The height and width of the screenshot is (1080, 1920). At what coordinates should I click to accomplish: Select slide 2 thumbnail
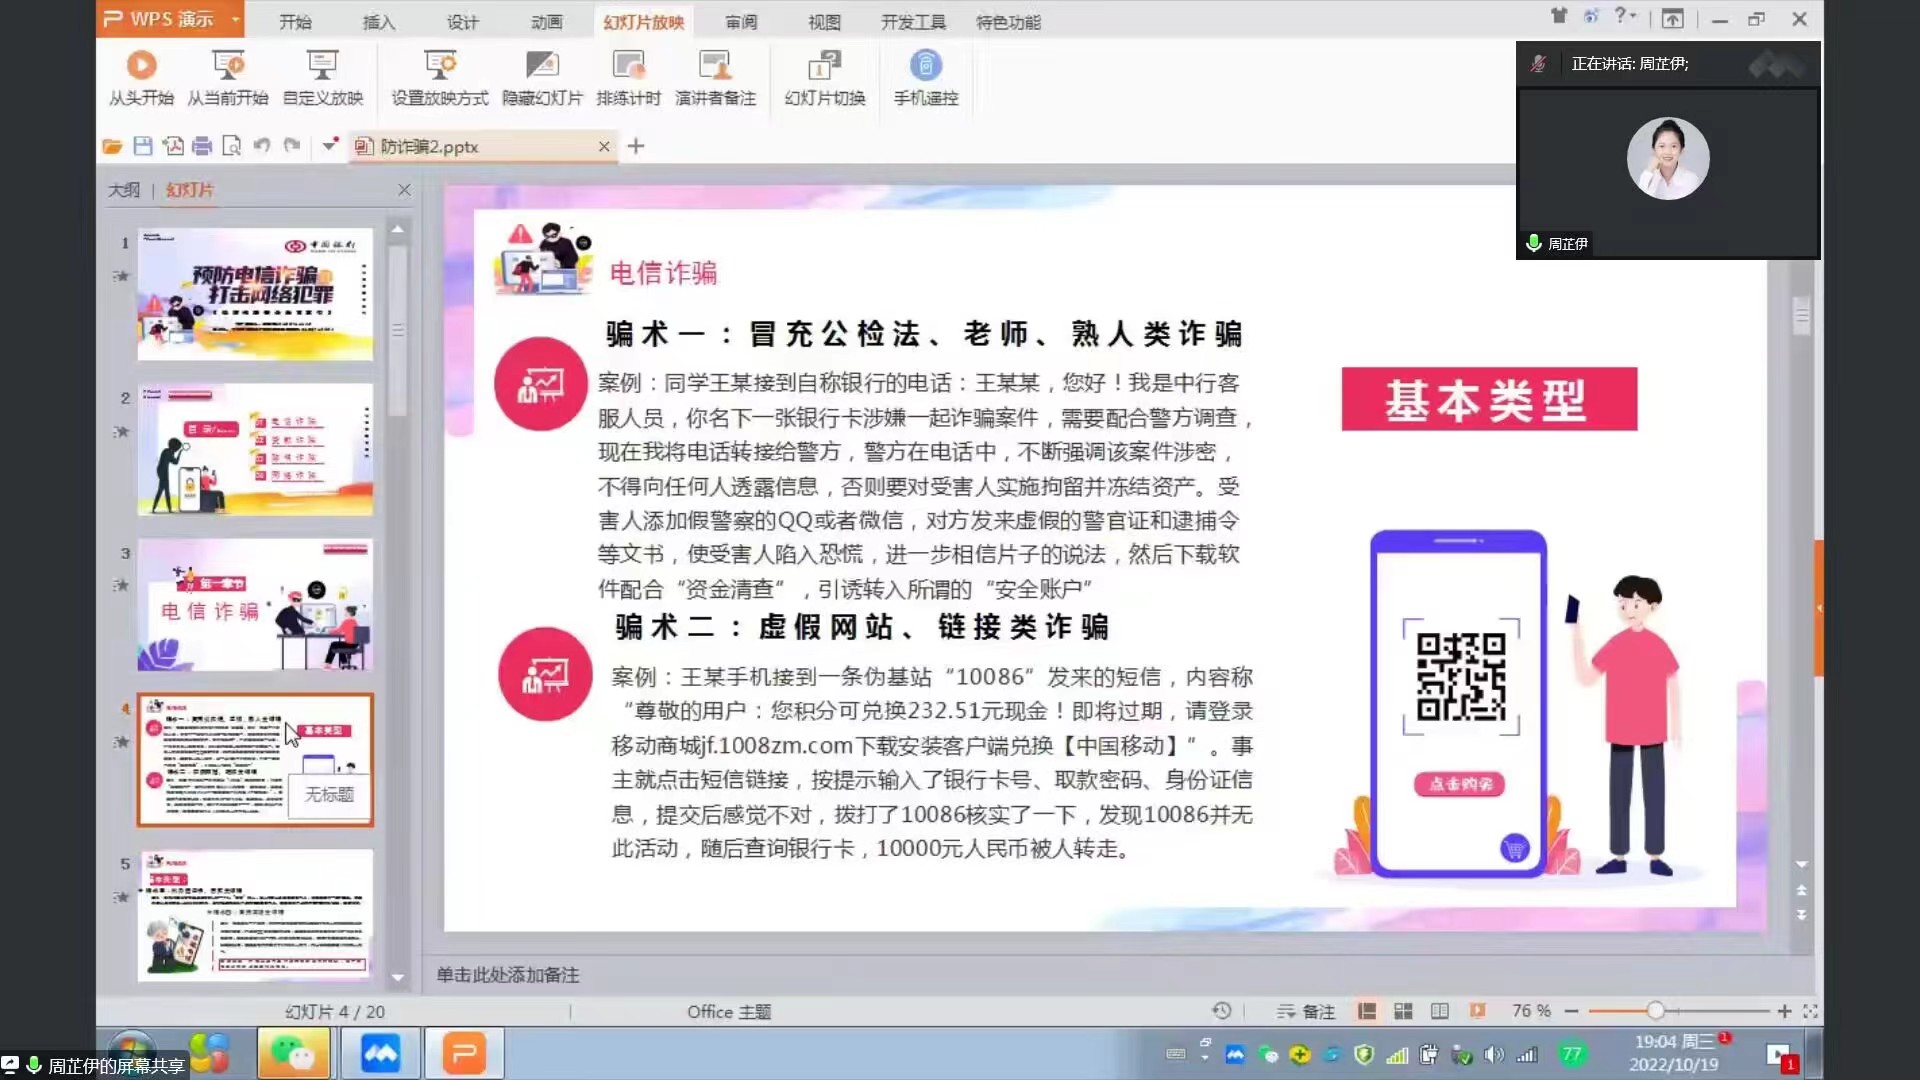[255, 450]
